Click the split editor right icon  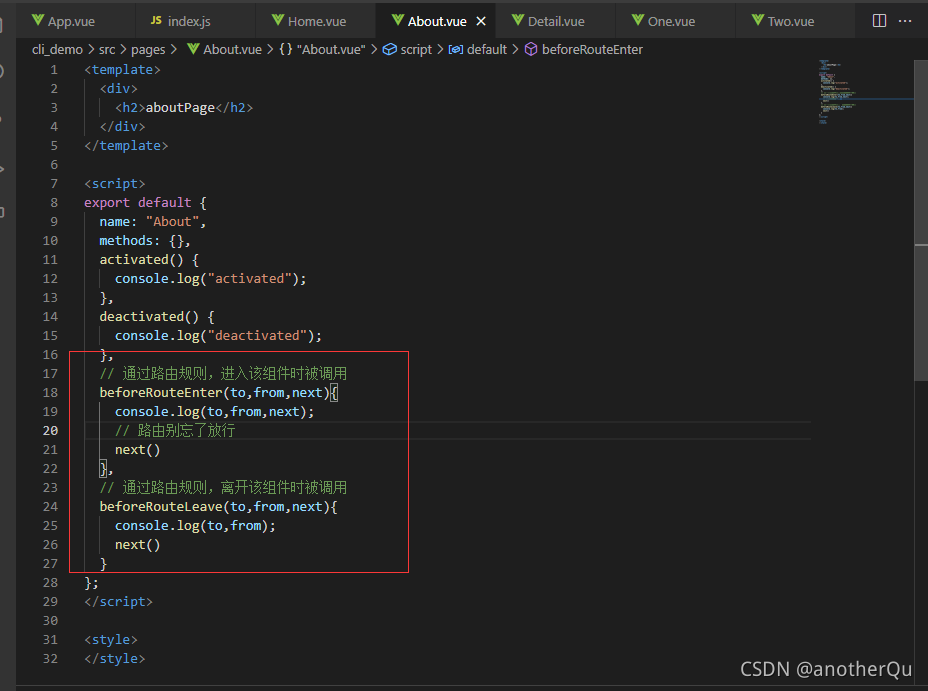point(879,21)
